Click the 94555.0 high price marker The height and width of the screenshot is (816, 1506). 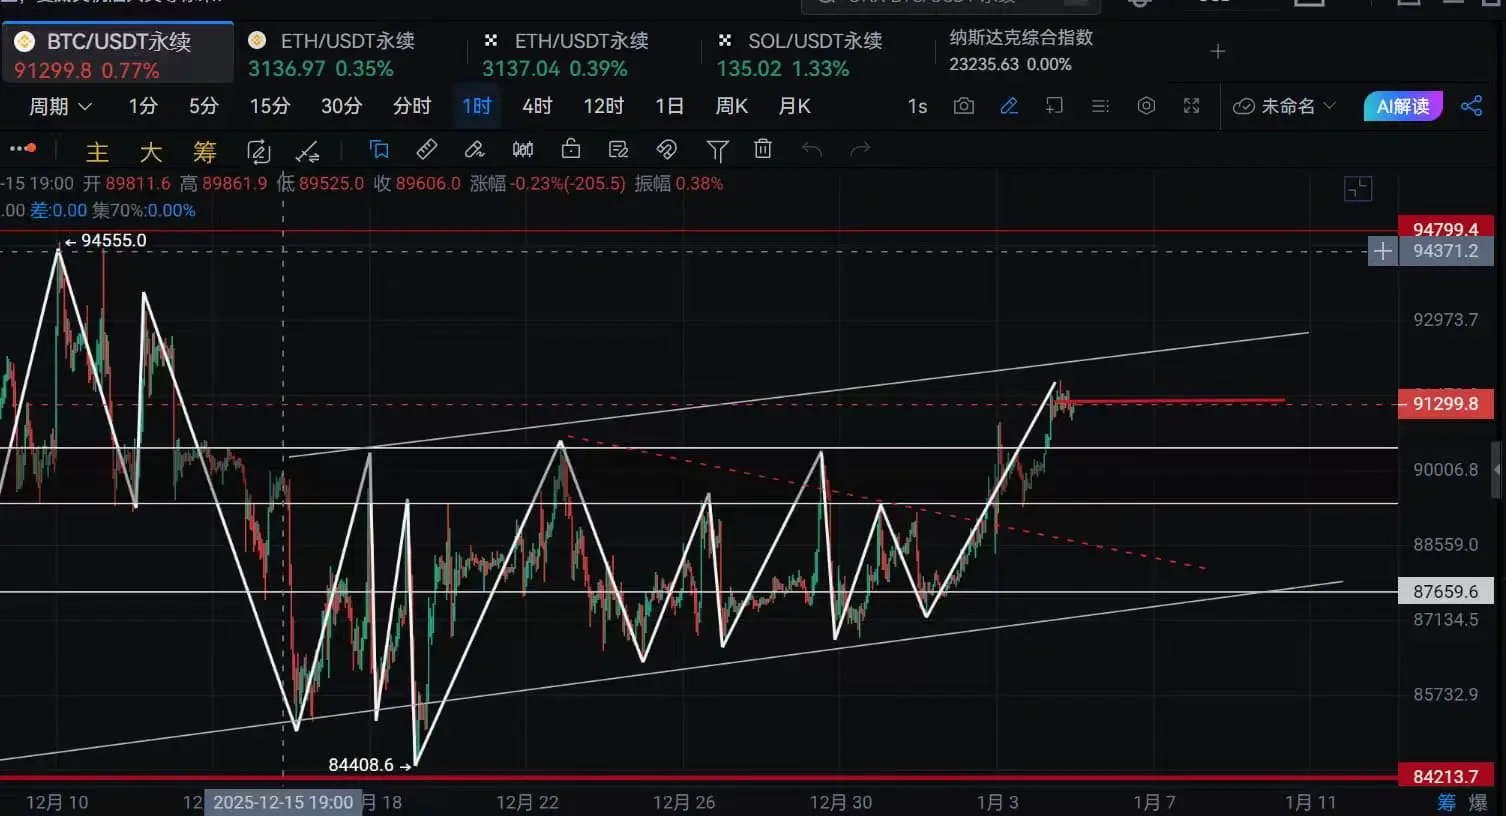(x=106, y=241)
